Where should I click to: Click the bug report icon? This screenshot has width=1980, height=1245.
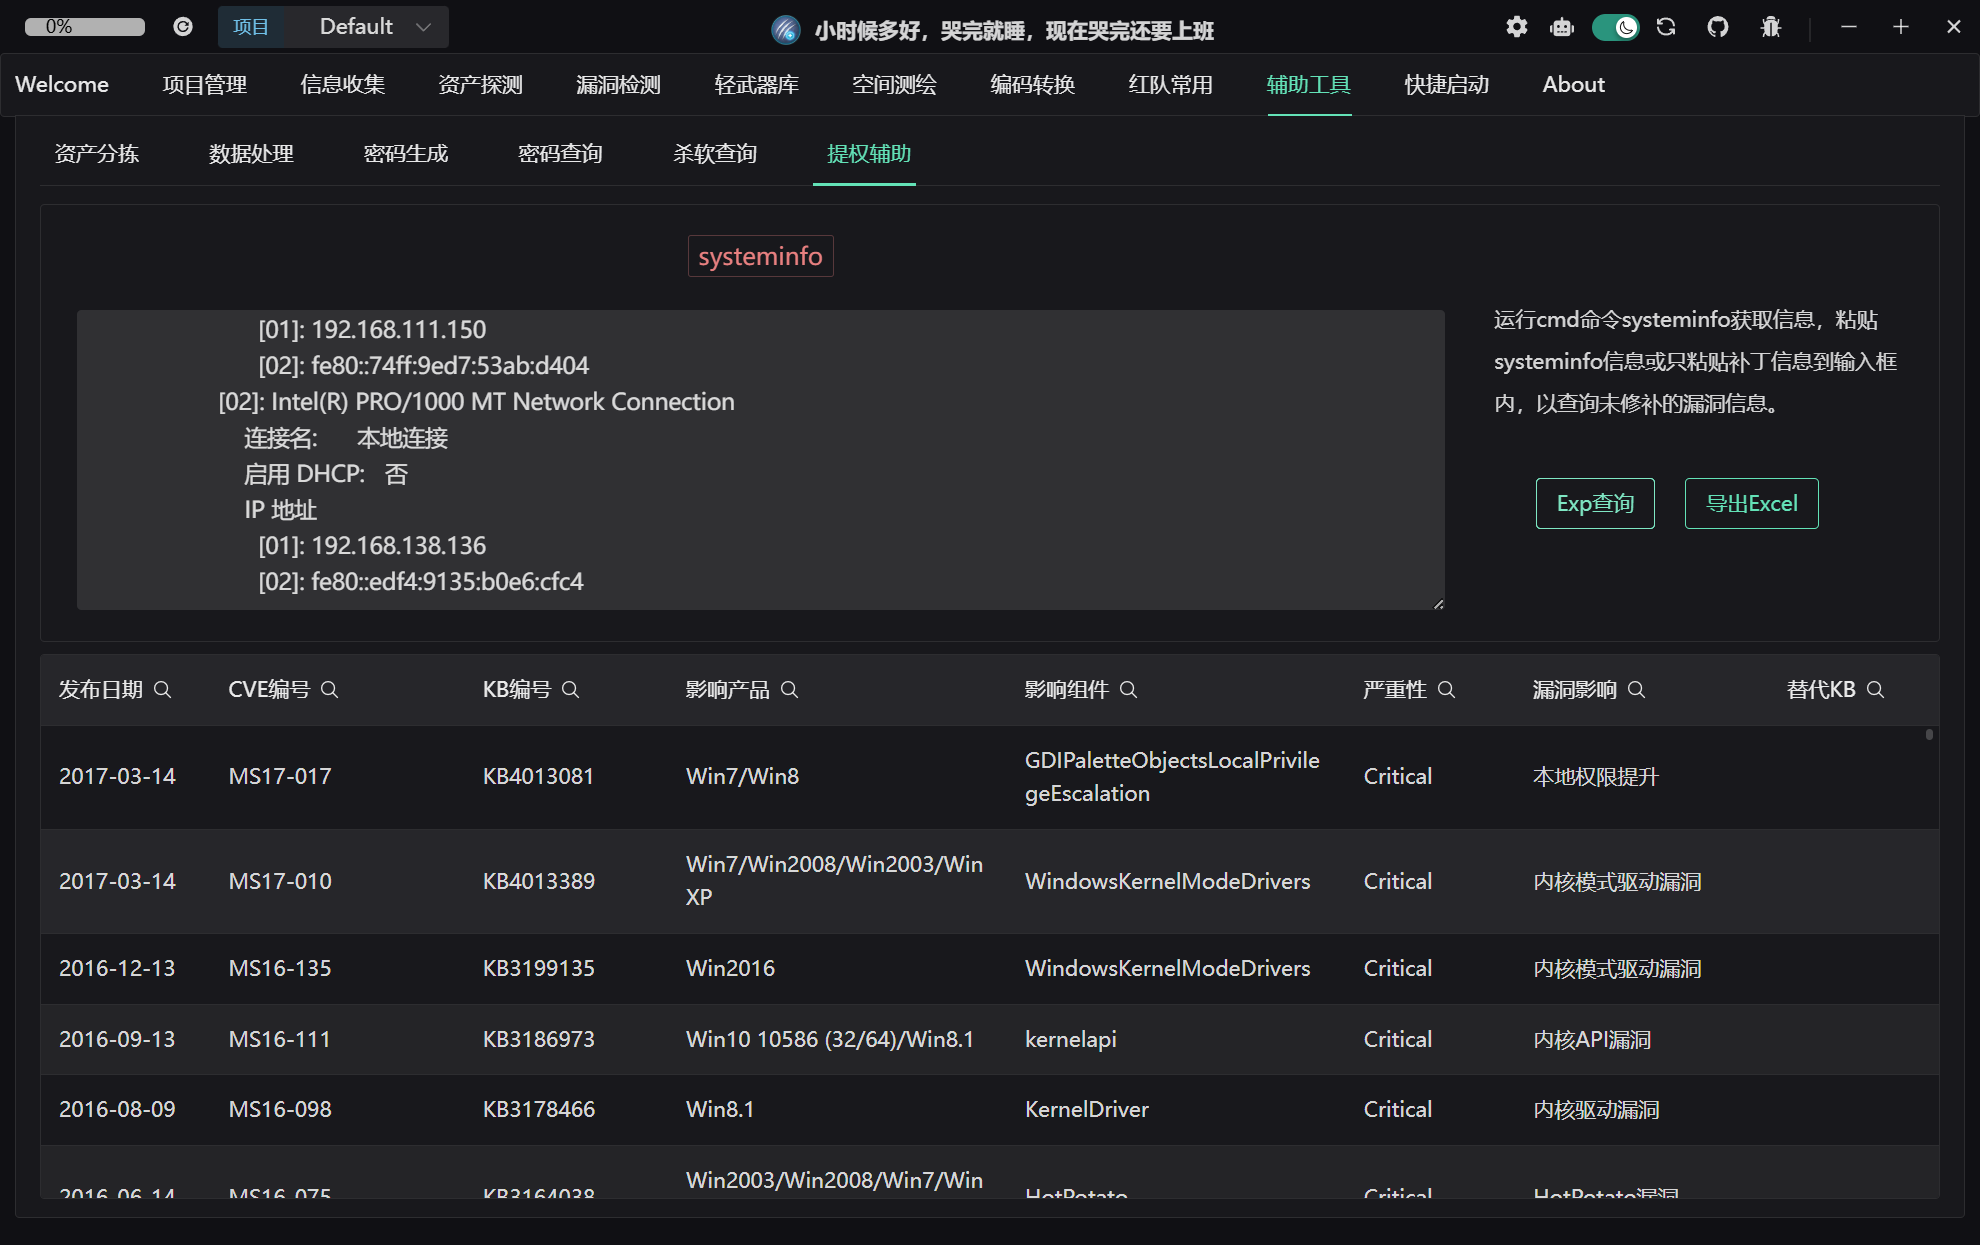(x=1771, y=27)
